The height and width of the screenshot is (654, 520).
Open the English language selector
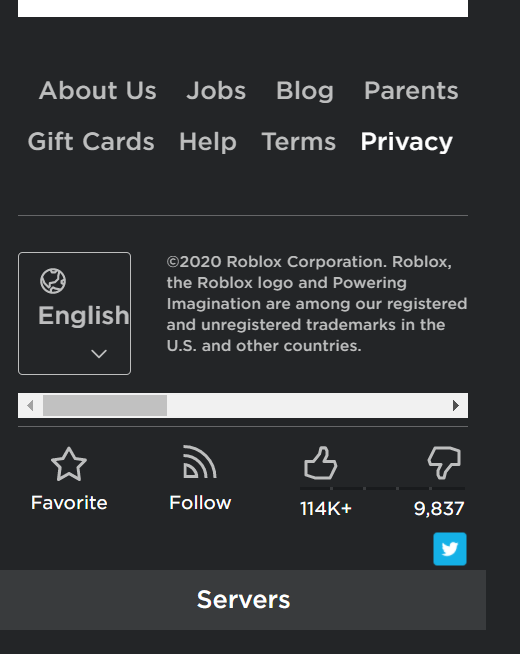tap(74, 313)
